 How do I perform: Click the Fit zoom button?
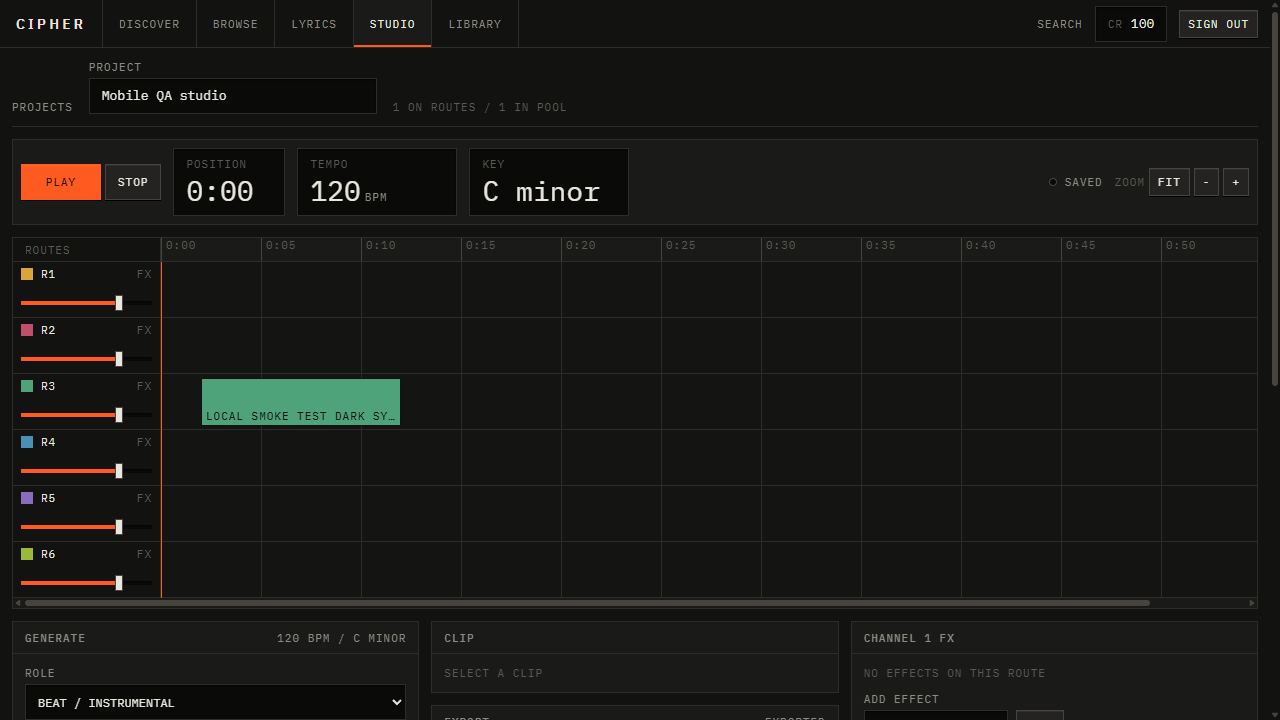(1169, 182)
